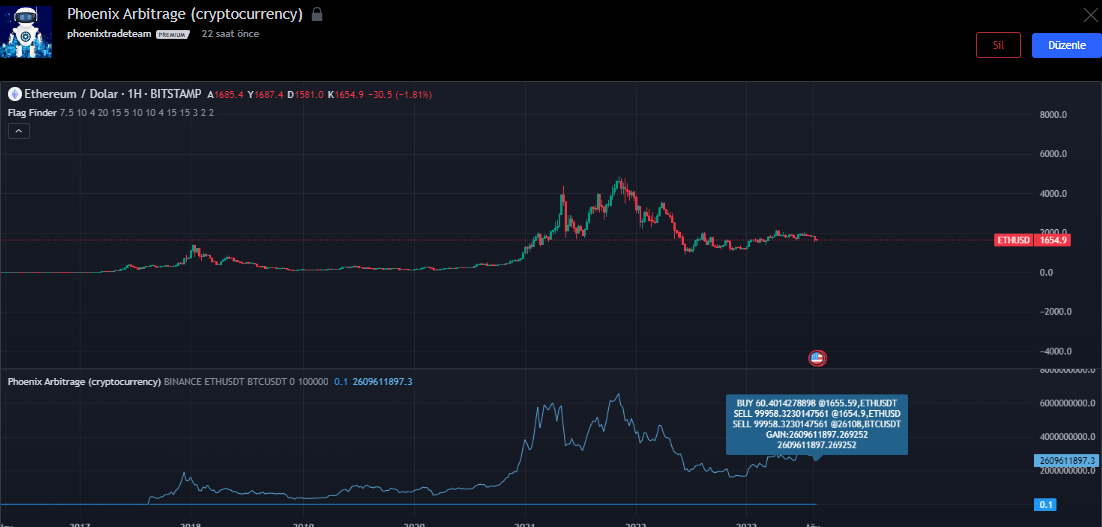Click the PREMIUM badge next to author

pos(172,34)
